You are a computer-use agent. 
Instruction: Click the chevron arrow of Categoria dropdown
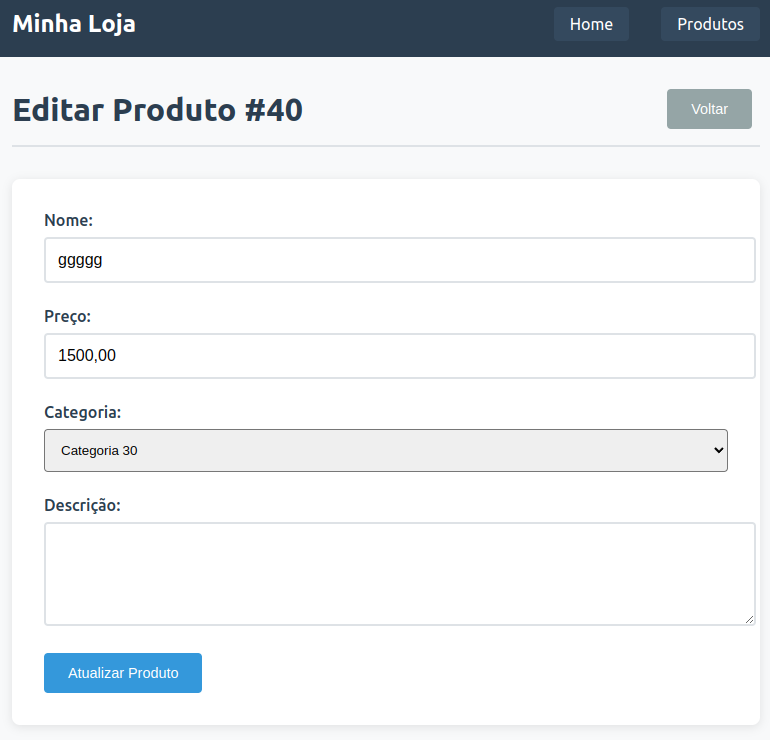coord(717,451)
